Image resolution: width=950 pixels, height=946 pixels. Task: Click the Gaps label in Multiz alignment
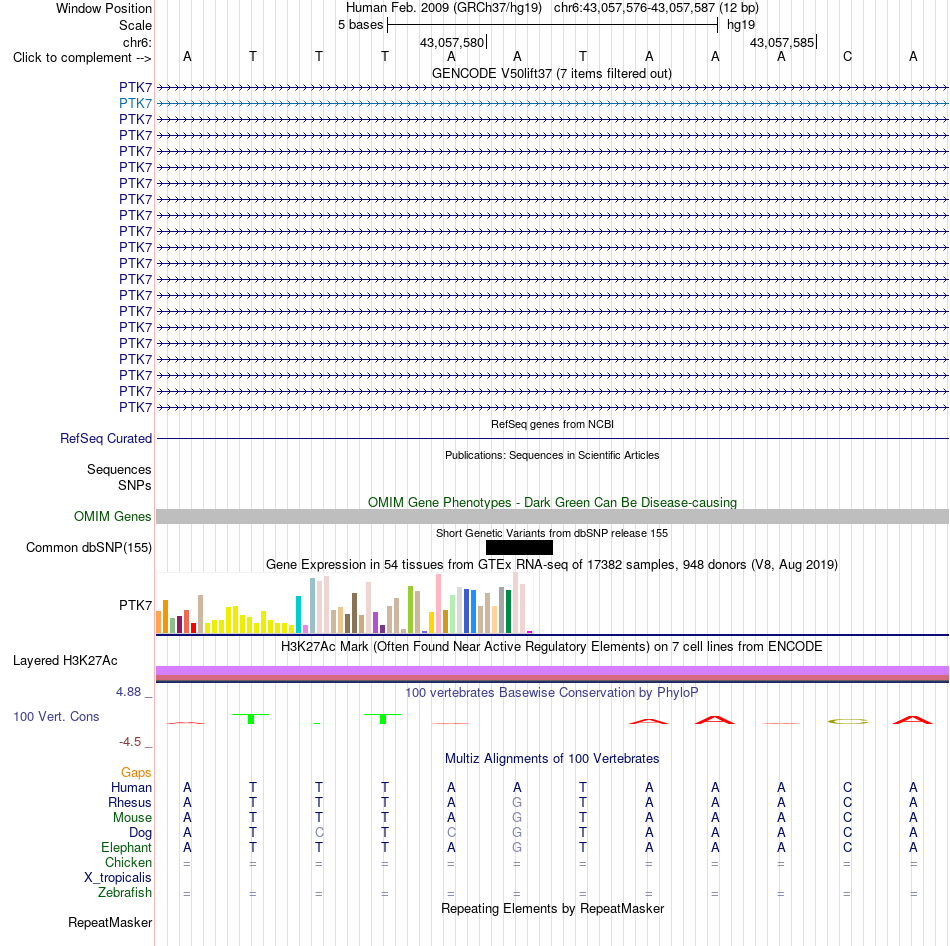136,773
